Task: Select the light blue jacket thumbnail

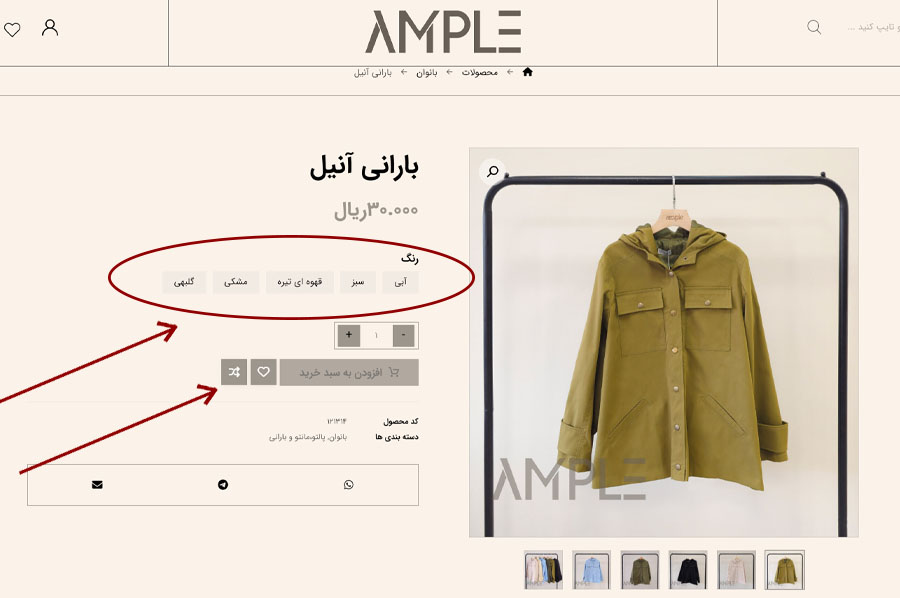Action: 591,570
